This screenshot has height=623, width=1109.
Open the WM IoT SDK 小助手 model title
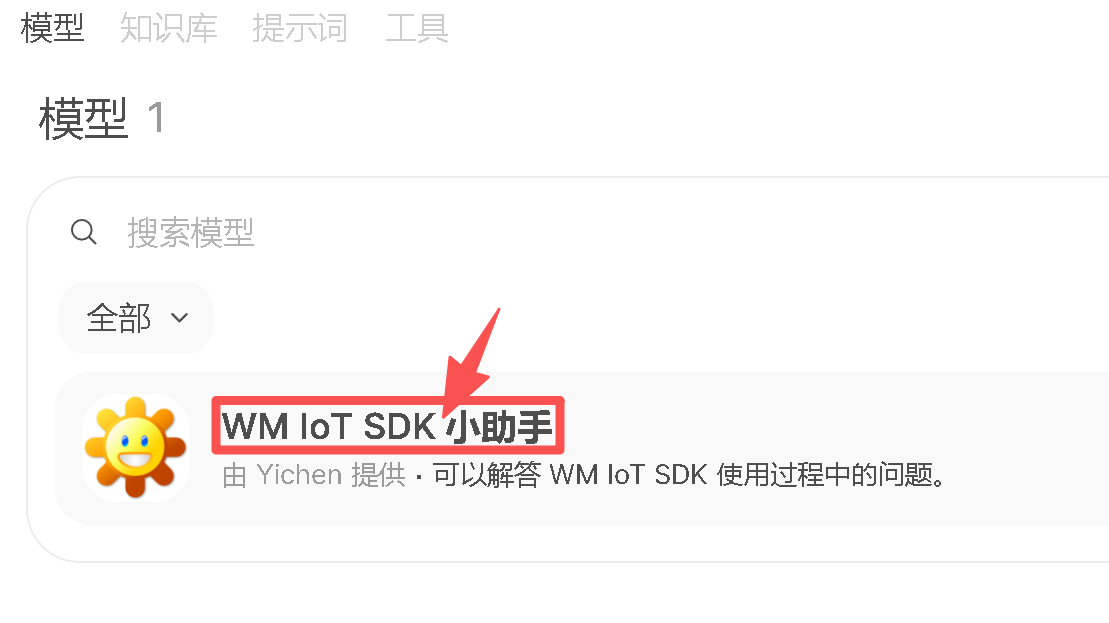tap(388, 426)
